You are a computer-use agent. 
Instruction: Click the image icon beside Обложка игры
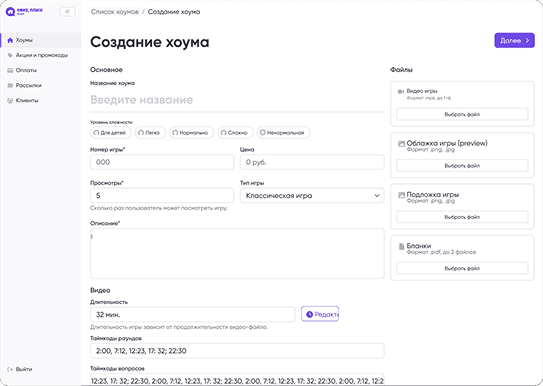pyautogui.click(x=401, y=144)
